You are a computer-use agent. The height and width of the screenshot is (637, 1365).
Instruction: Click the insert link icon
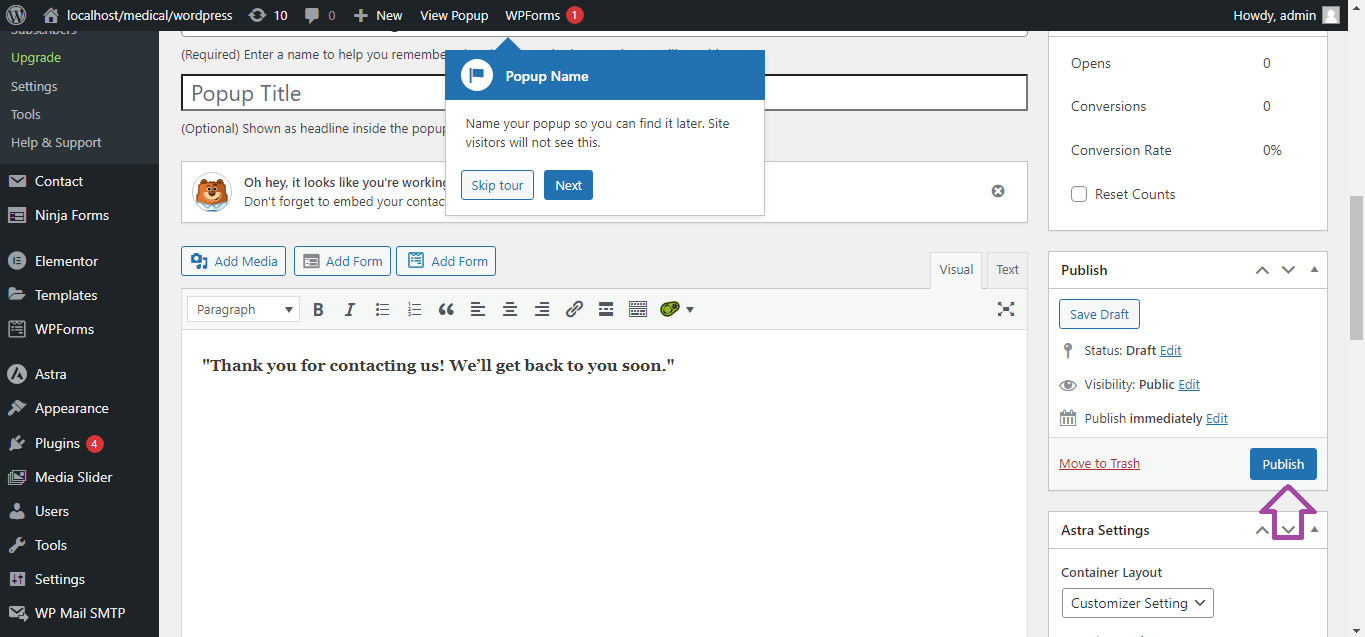pos(574,310)
